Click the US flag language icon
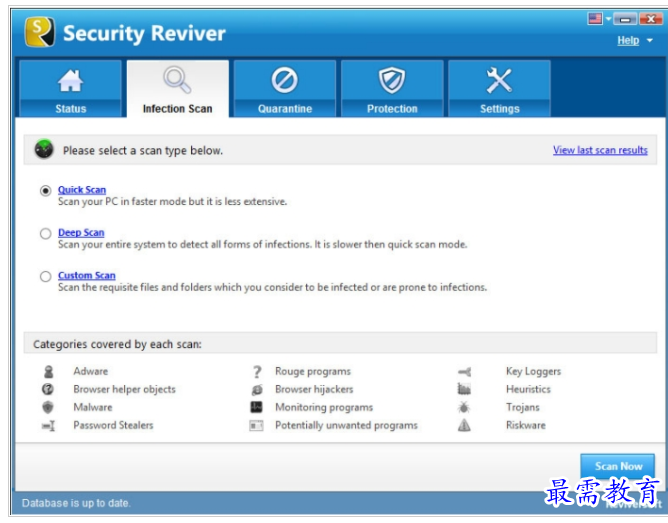668x523 pixels. [x=595, y=18]
